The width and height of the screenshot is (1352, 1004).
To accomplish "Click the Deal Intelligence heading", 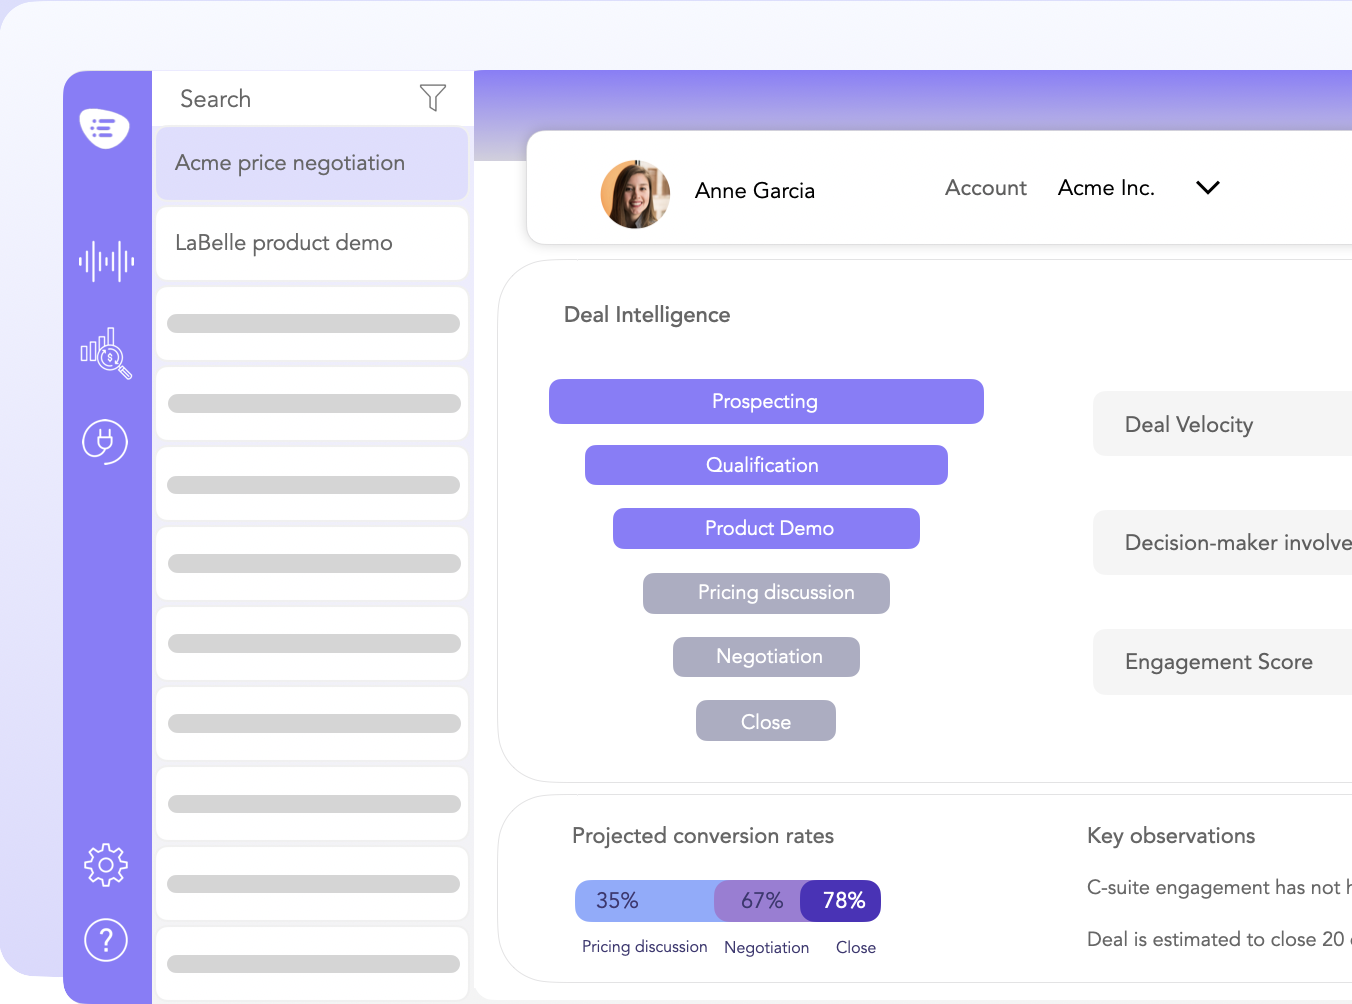I will (647, 315).
